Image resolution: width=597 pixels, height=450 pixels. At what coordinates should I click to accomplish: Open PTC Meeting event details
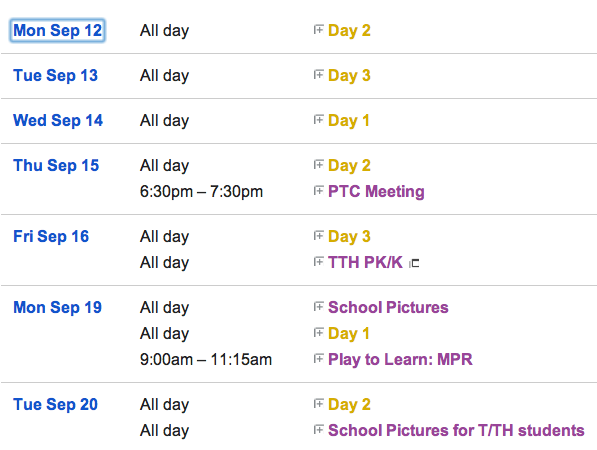[x=376, y=191]
